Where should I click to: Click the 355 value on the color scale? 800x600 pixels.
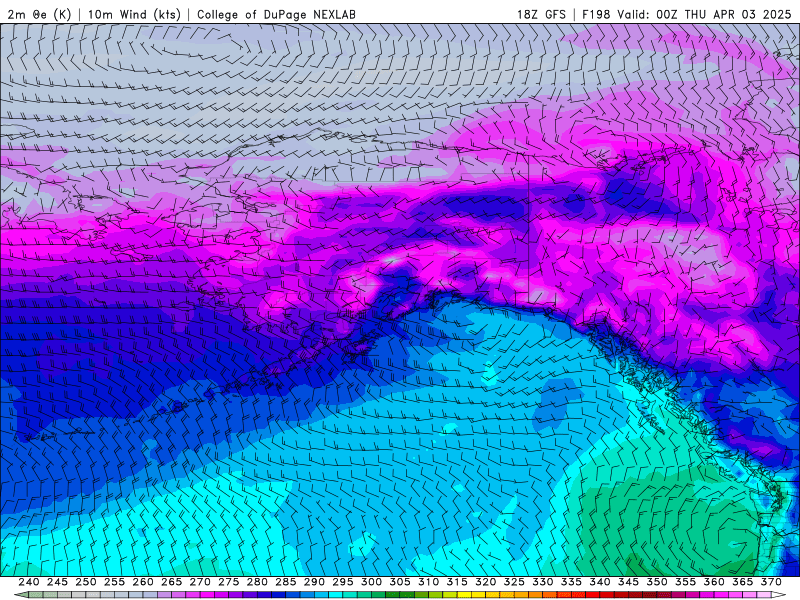(x=686, y=582)
